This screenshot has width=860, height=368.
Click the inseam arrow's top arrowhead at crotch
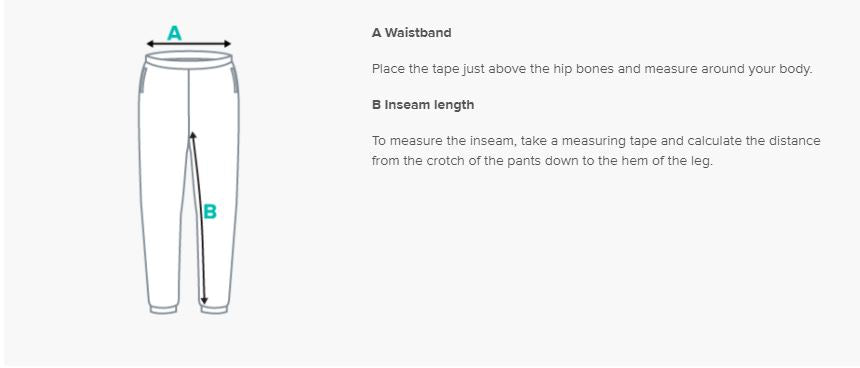coord(191,135)
